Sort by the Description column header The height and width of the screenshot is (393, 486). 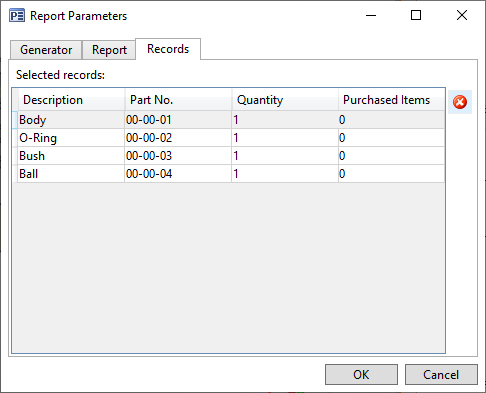(x=71, y=100)
